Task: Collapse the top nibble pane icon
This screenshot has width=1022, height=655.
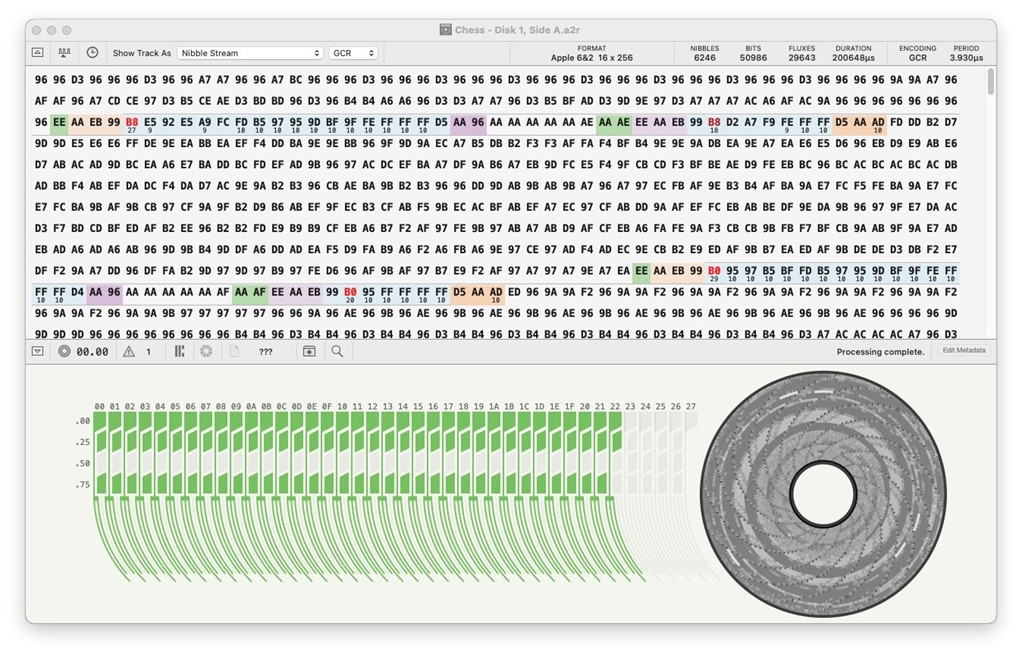Action: click(x=38, y=53)
